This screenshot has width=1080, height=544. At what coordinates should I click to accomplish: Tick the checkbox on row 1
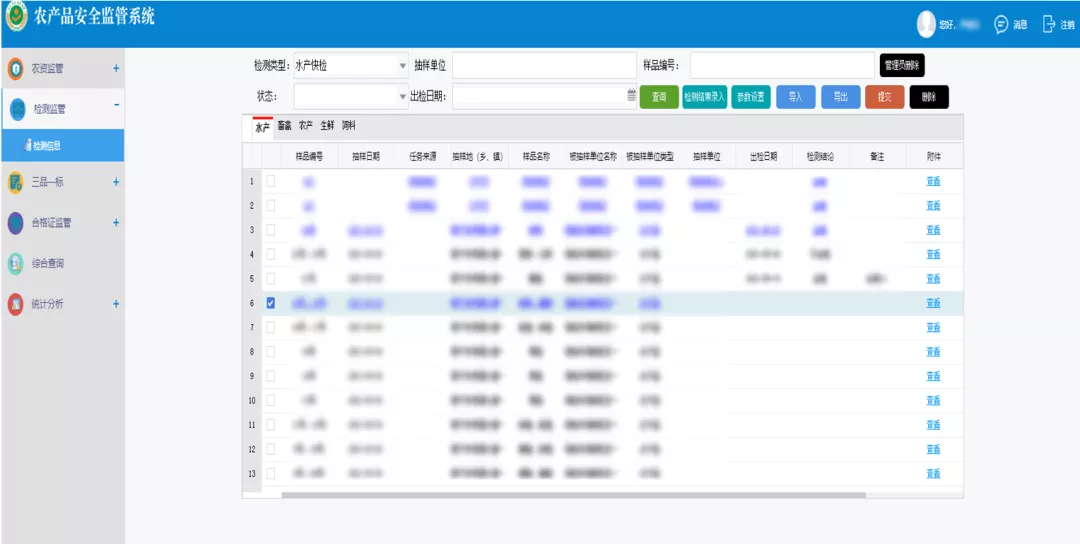pos(270,181)
